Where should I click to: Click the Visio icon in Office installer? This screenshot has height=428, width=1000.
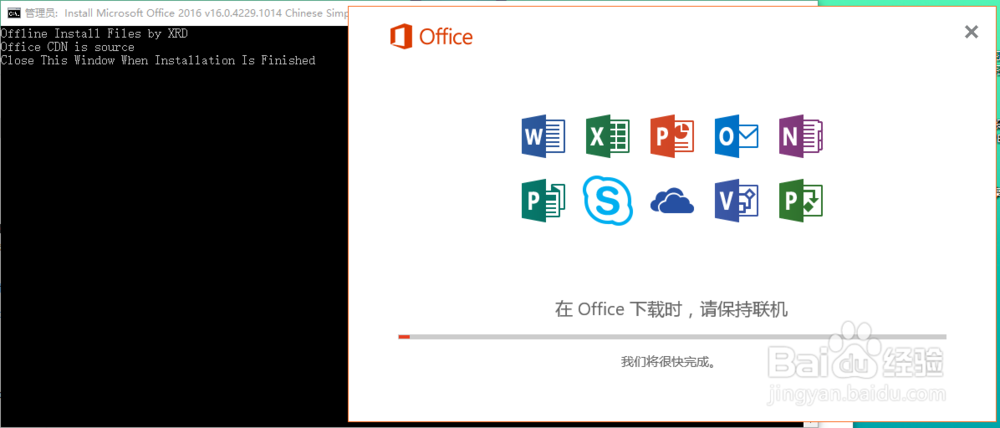point(737,200)
